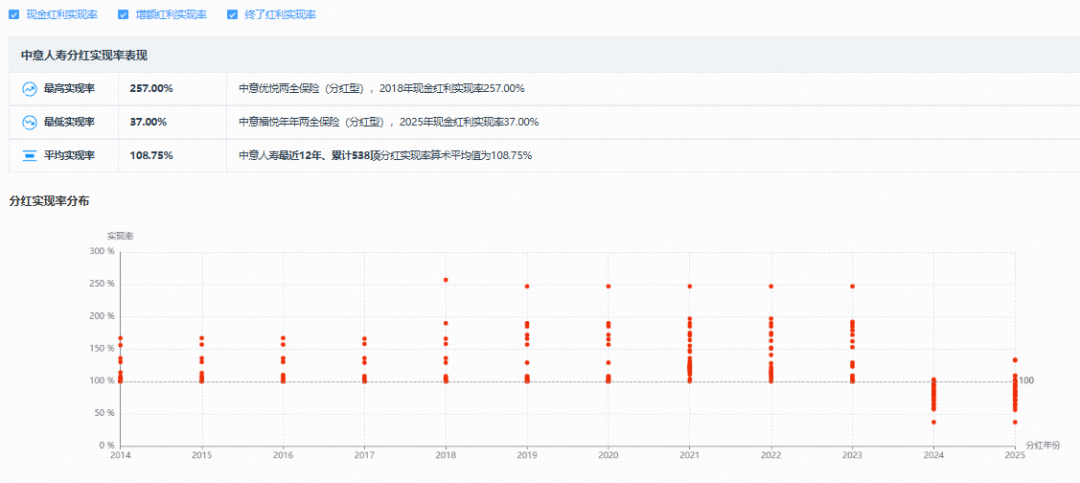Image resolution: width=1080 pixels, height=483 pixels.
Task: Click the 0 % y-axis label
Action: 106,446
